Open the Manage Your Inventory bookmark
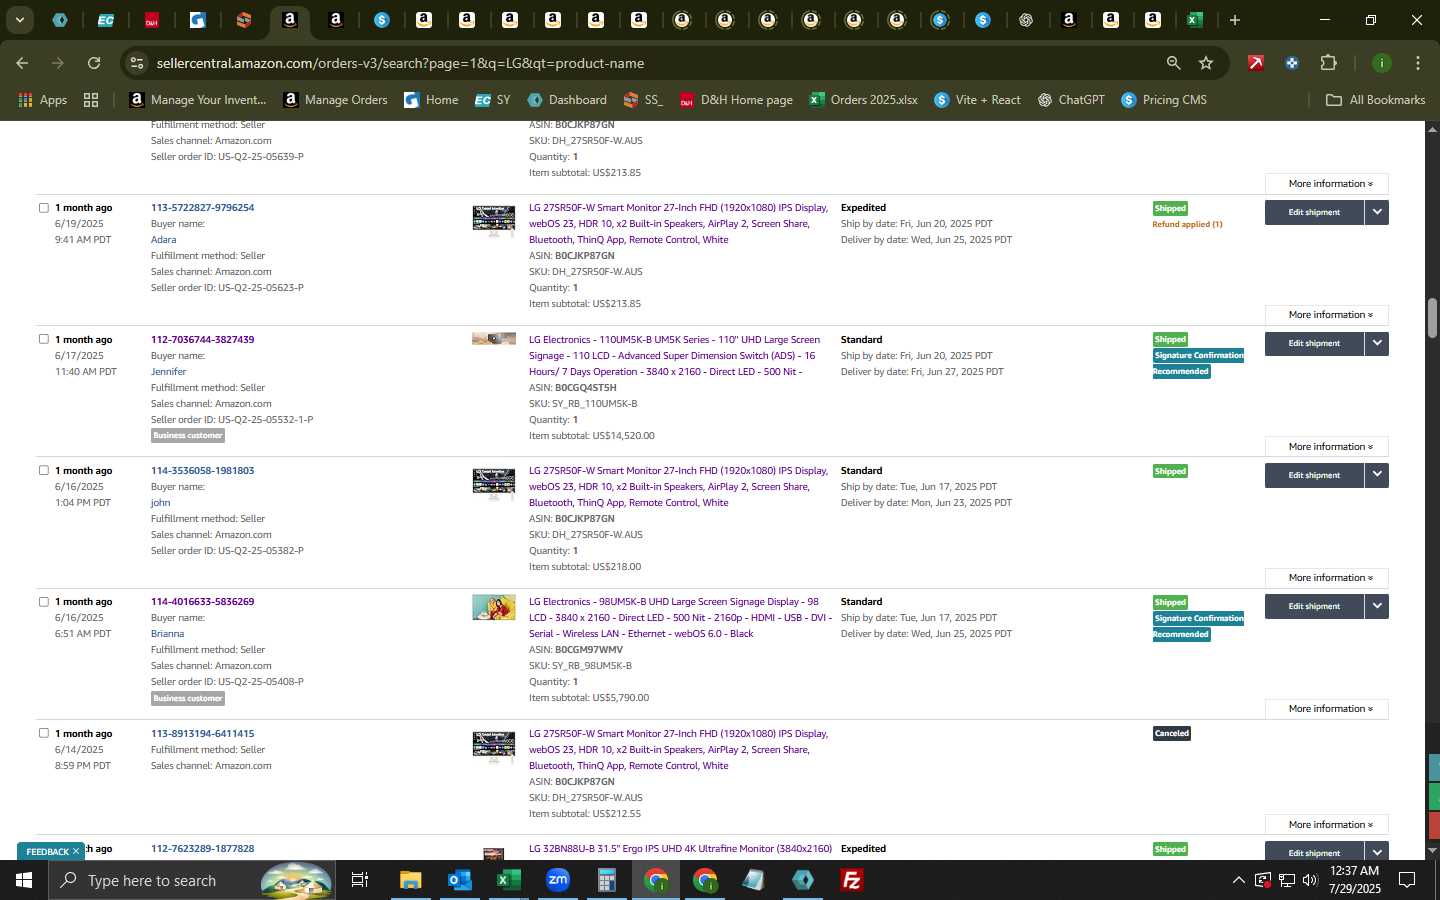This screenshot has height=900, width=1440. tap(198, 100)
